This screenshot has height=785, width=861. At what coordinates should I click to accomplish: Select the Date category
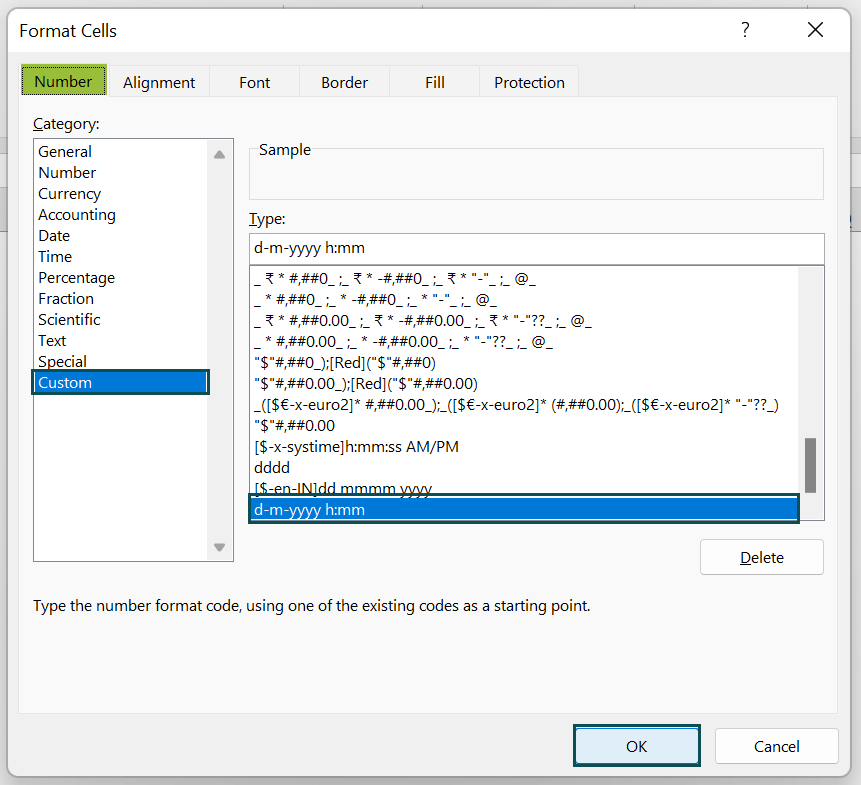coord(54,235)
